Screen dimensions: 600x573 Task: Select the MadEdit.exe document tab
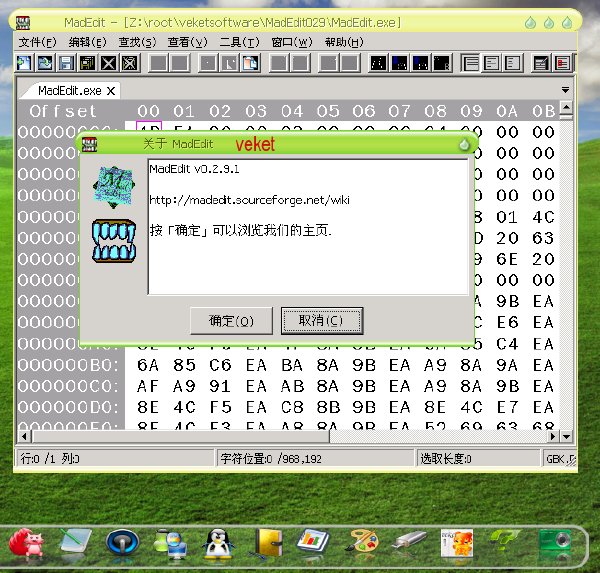tap(69, 91)
